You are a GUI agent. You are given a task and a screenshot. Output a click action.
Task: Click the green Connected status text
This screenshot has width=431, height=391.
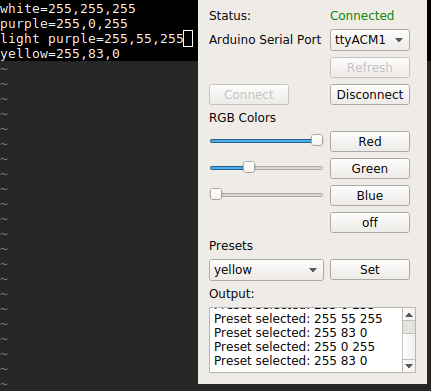362,16
